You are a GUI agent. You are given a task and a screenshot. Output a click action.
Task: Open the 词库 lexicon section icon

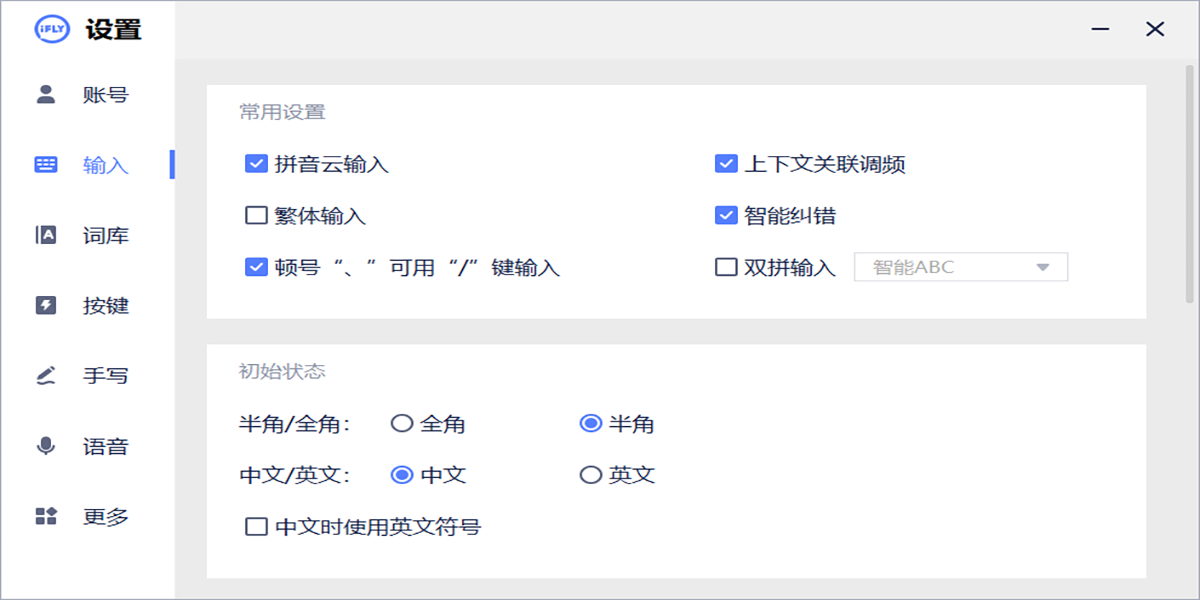pyautogui.click(x=44, y=235)
